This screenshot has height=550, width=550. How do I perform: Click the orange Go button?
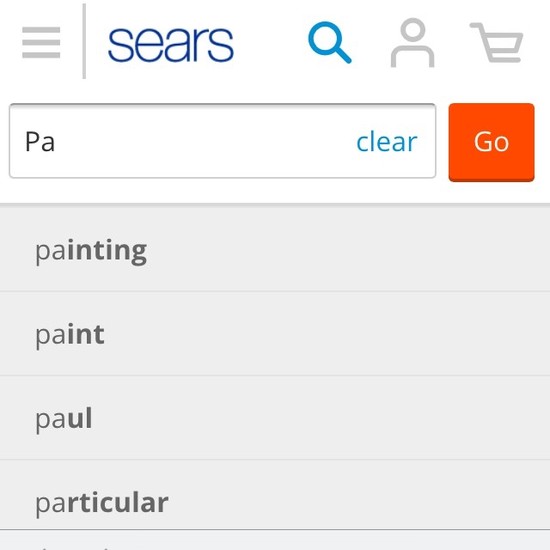coord(491,142)
